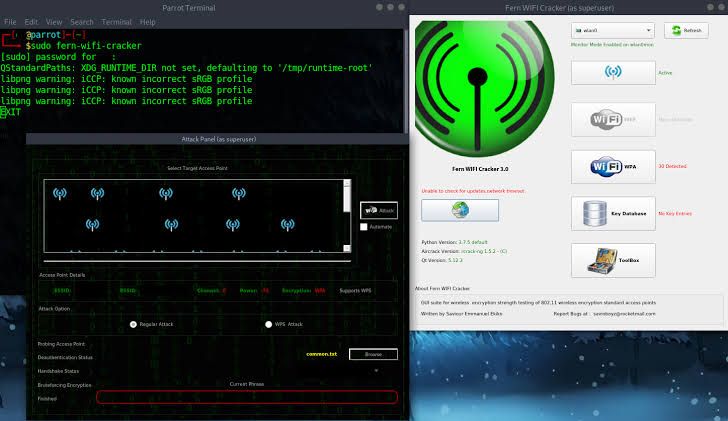Viewport: 728px width, 421px height.
Task: Open the WiFi WEP attack button
Action: [x=613, y=119]
